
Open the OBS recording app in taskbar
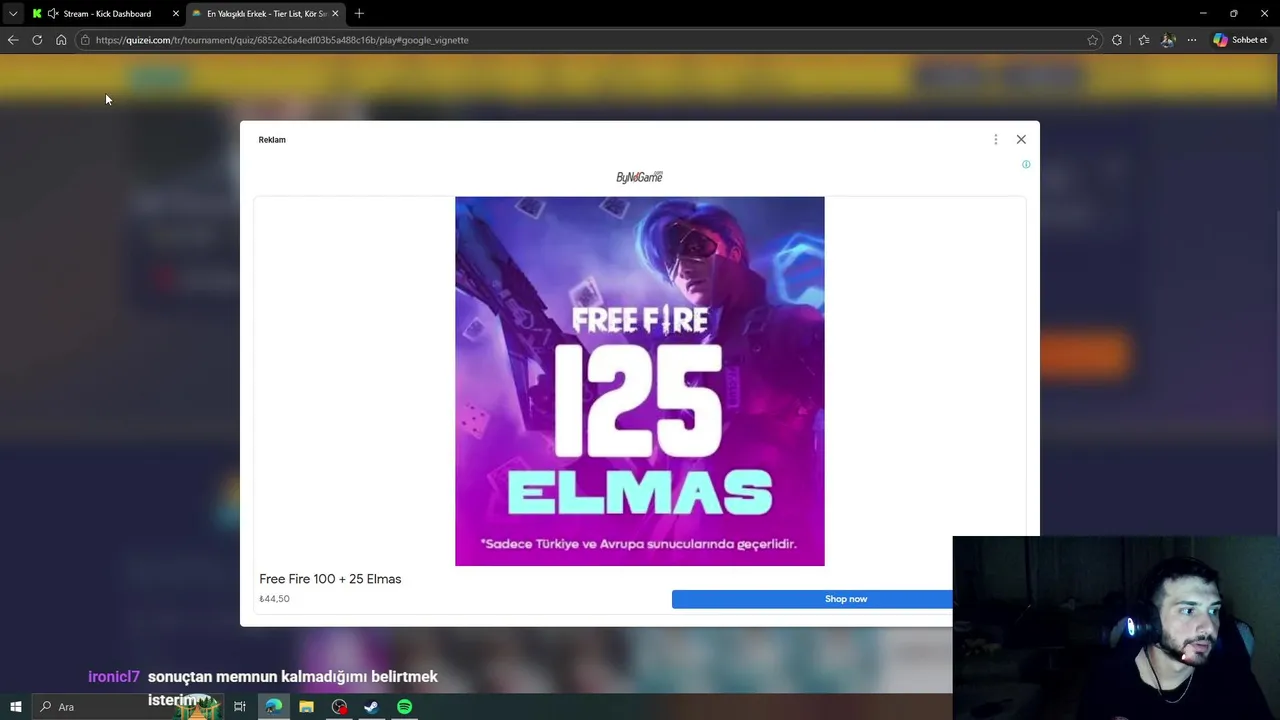pyautogui.click(x=339, y=707)
